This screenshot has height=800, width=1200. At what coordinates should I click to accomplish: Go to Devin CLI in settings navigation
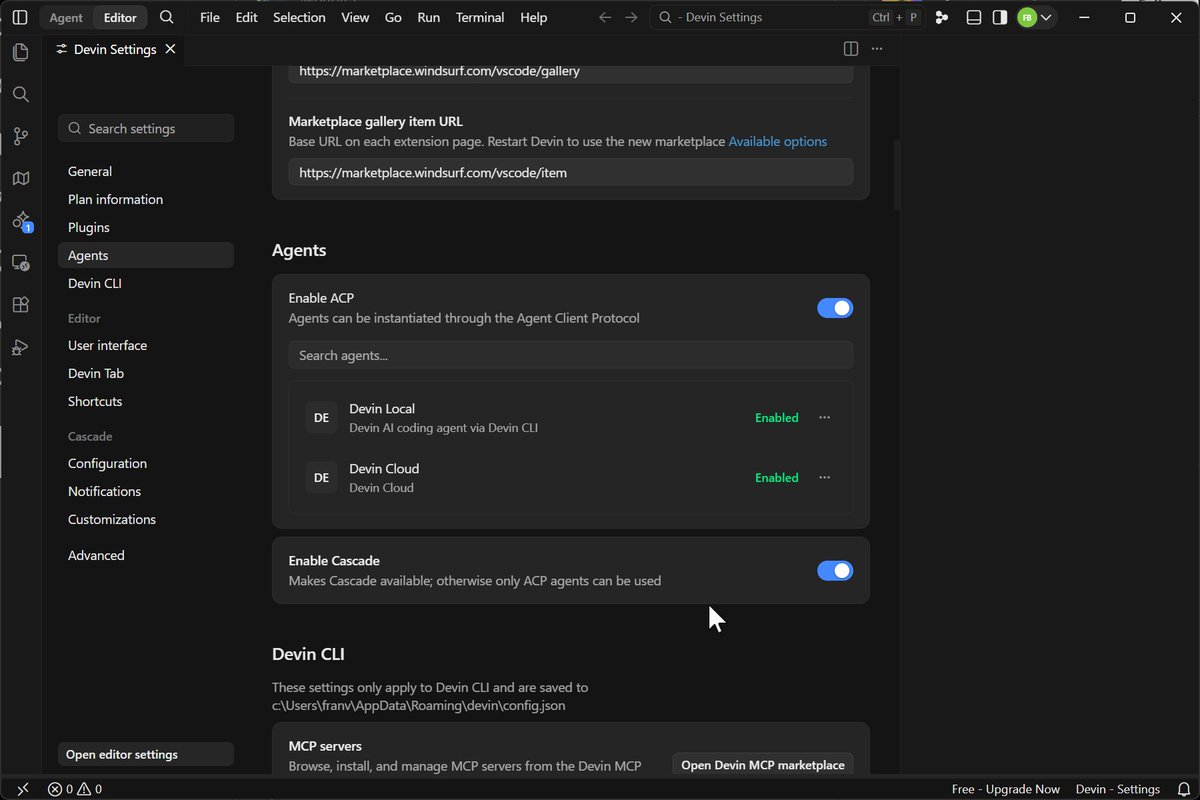coord(146,283)
